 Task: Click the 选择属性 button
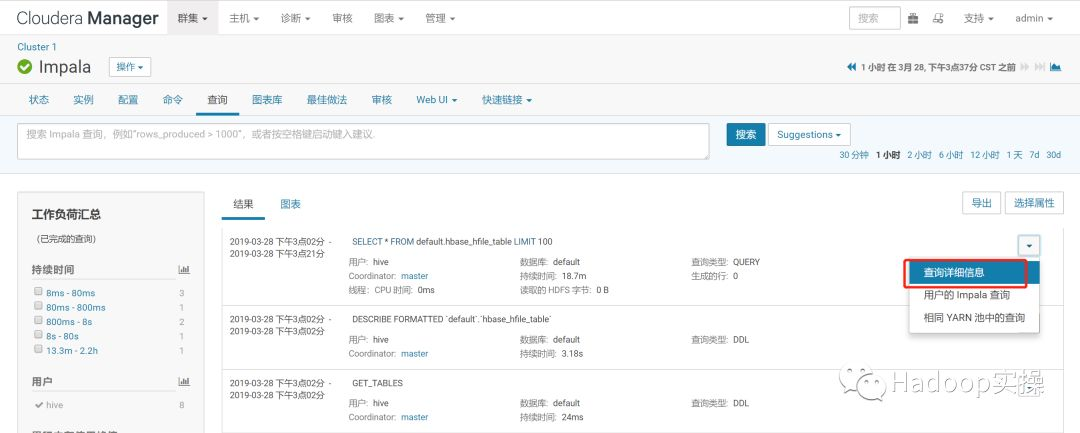(x=1034, y=203)
